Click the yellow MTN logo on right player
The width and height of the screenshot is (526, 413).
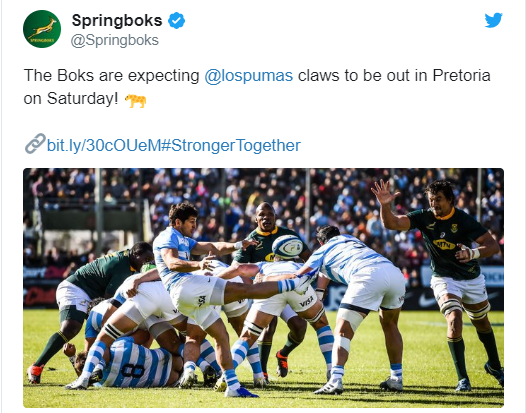coord(444,244)
